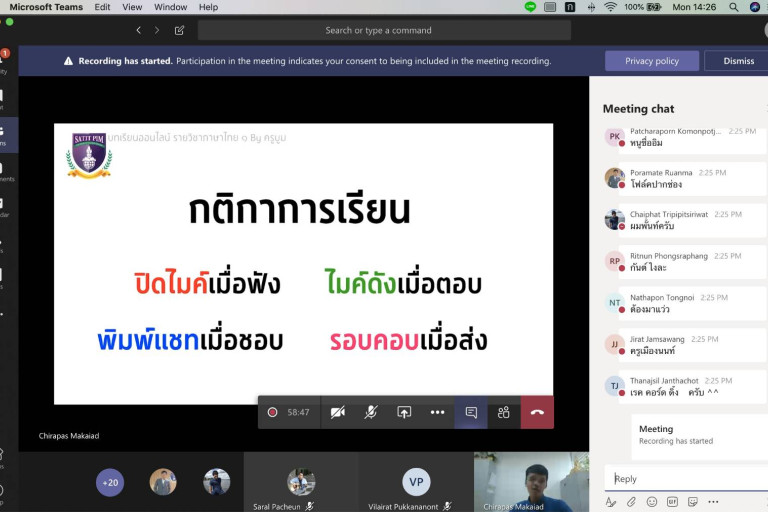The height and width of the screenshot is (512, 768).
Task: Insert a GIF into the chat
Action: click(x=672, y=501)
